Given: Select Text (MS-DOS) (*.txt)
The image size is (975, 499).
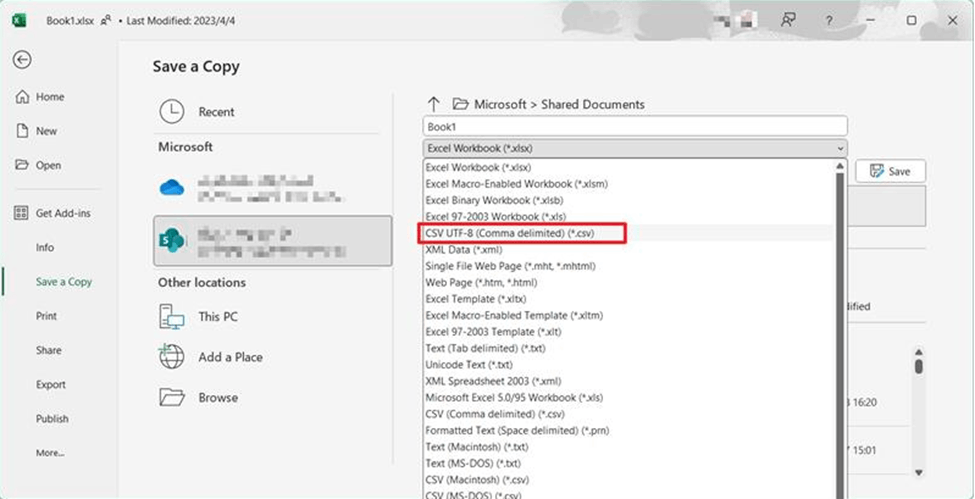Looking at the screenshot, I should 628,463.
